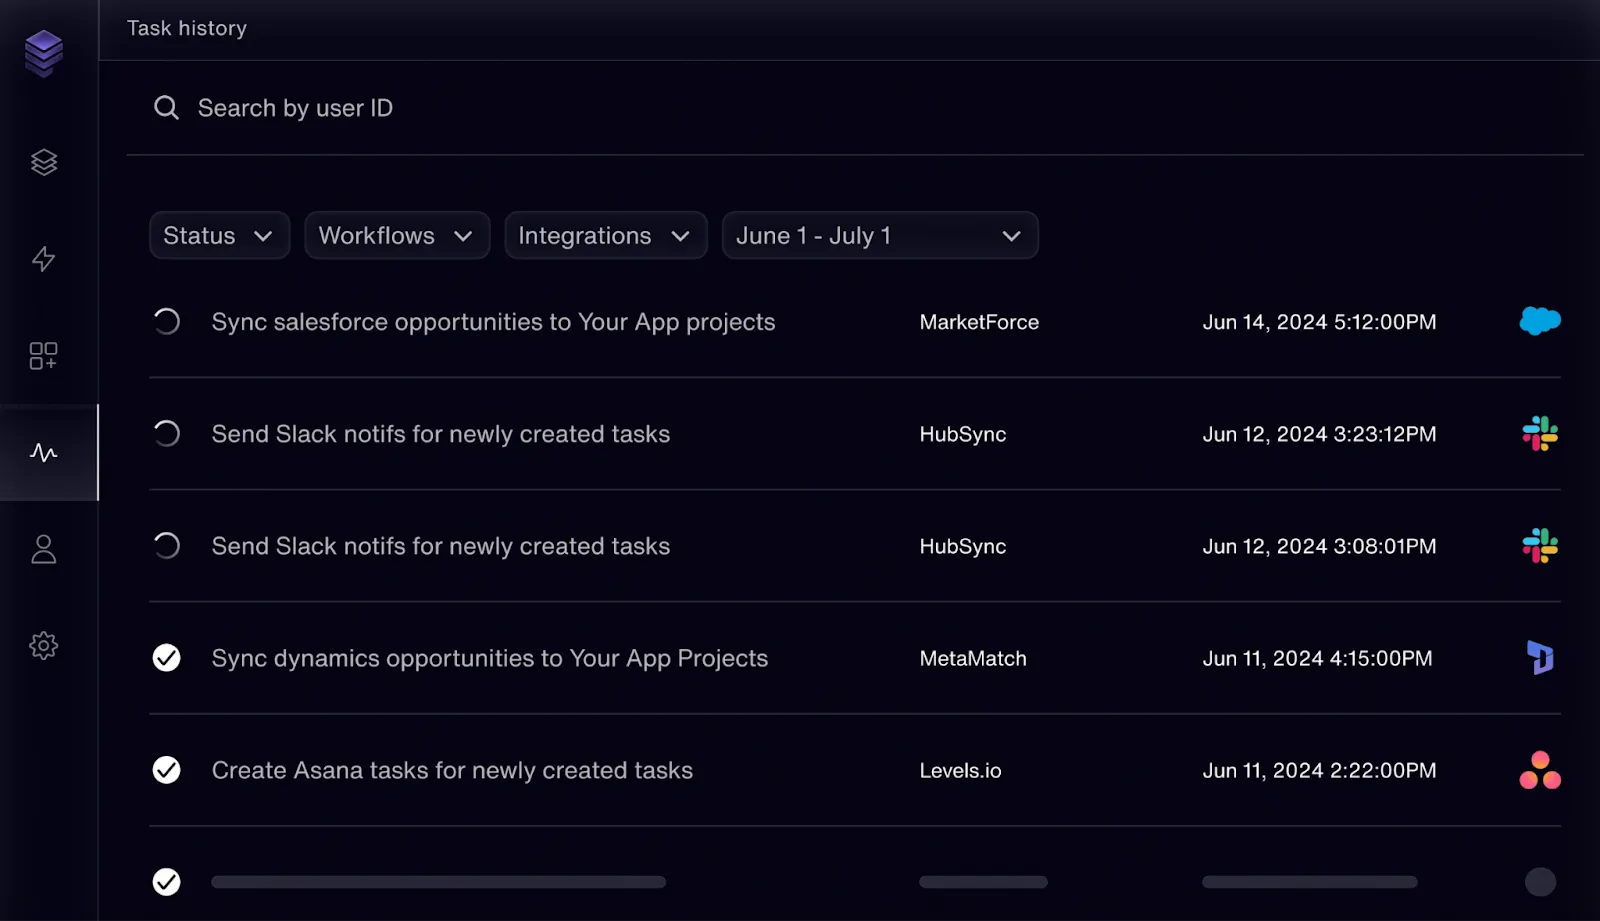The height and width of the screenshot is (921, 1600).
Task: Click the completed checkmark on Sync dynamics row
Action: 166,658
